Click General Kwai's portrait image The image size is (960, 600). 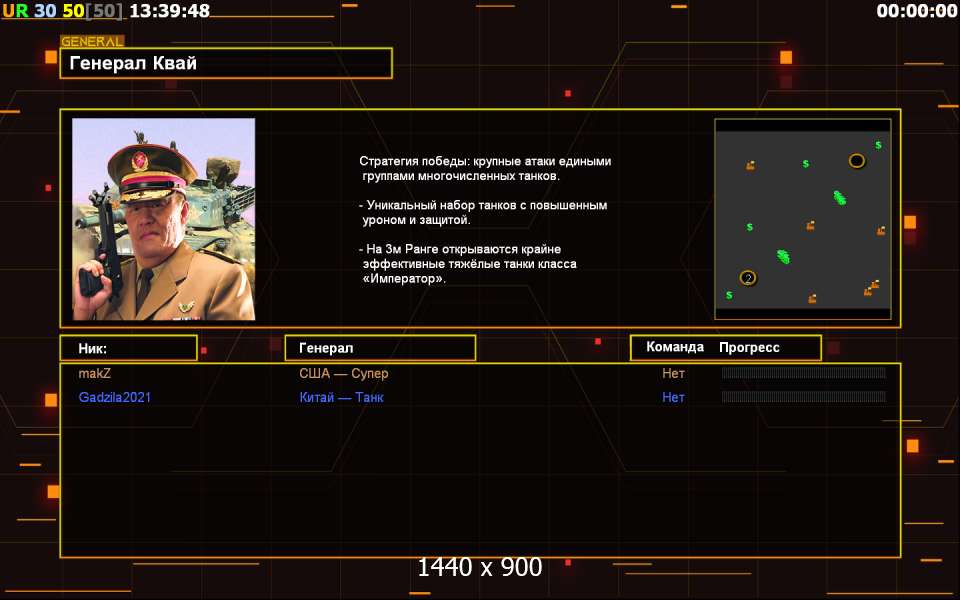point(163,219)
